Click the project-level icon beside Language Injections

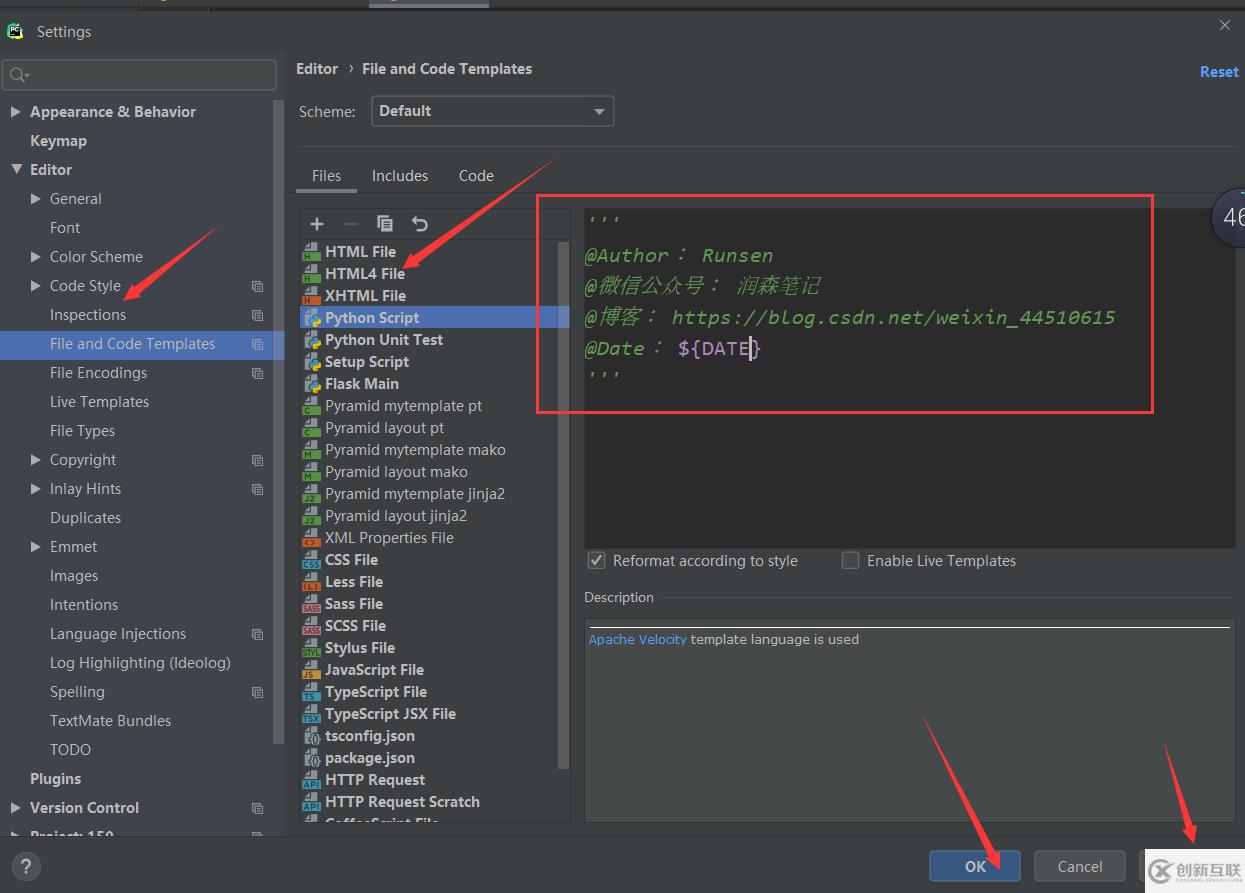coord(257,634)
